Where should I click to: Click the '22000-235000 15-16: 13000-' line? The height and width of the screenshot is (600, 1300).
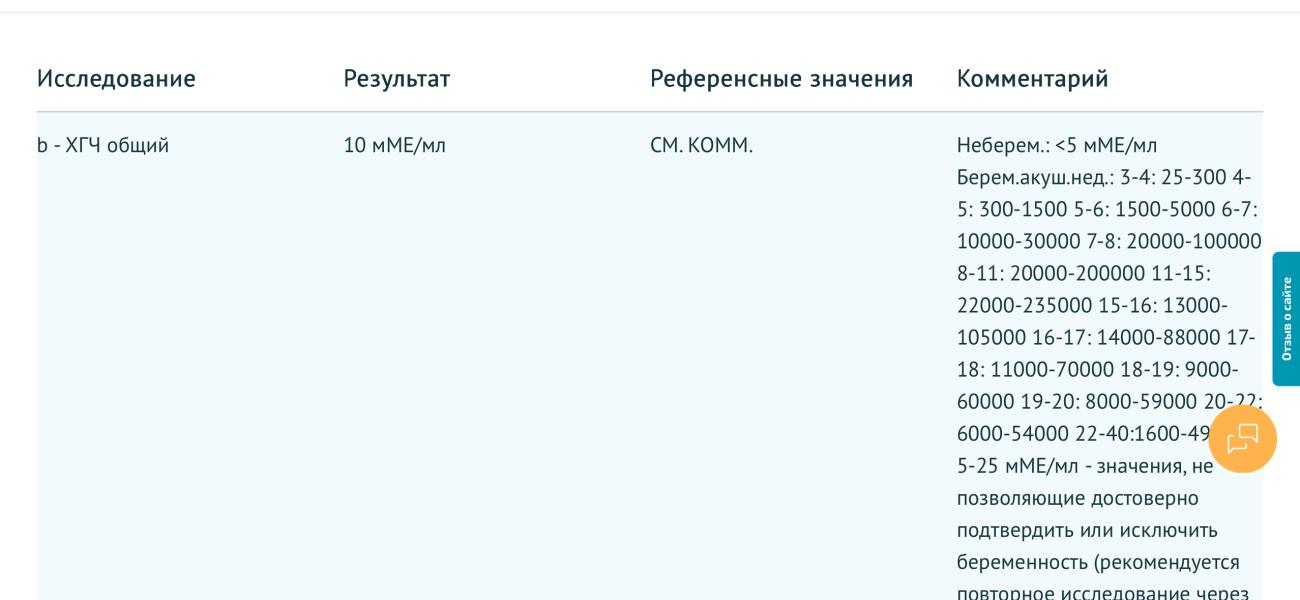(x=1092, y=306)
